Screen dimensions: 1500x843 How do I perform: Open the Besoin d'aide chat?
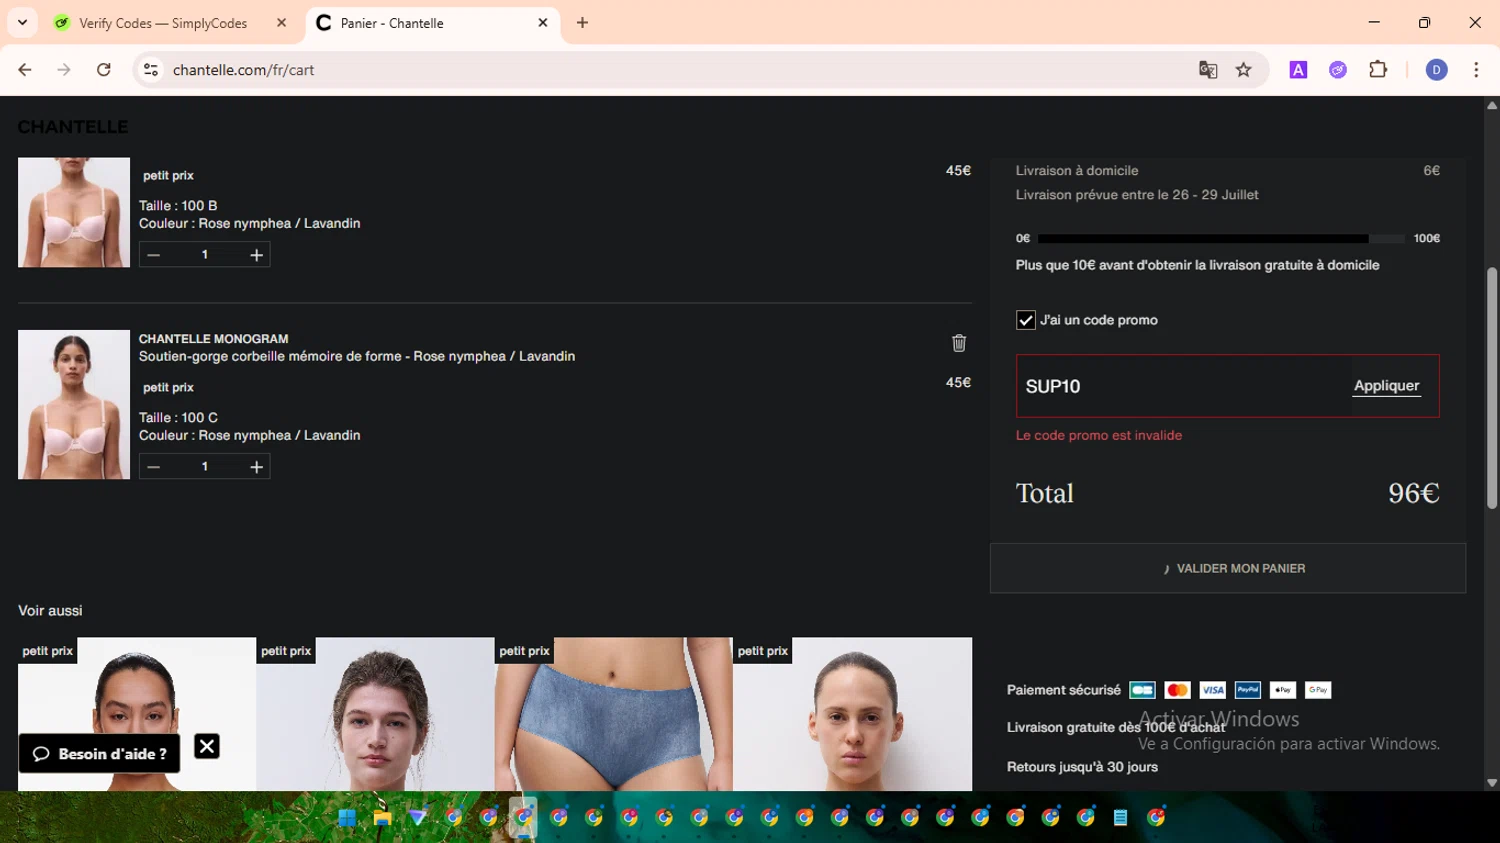[100, 754]
